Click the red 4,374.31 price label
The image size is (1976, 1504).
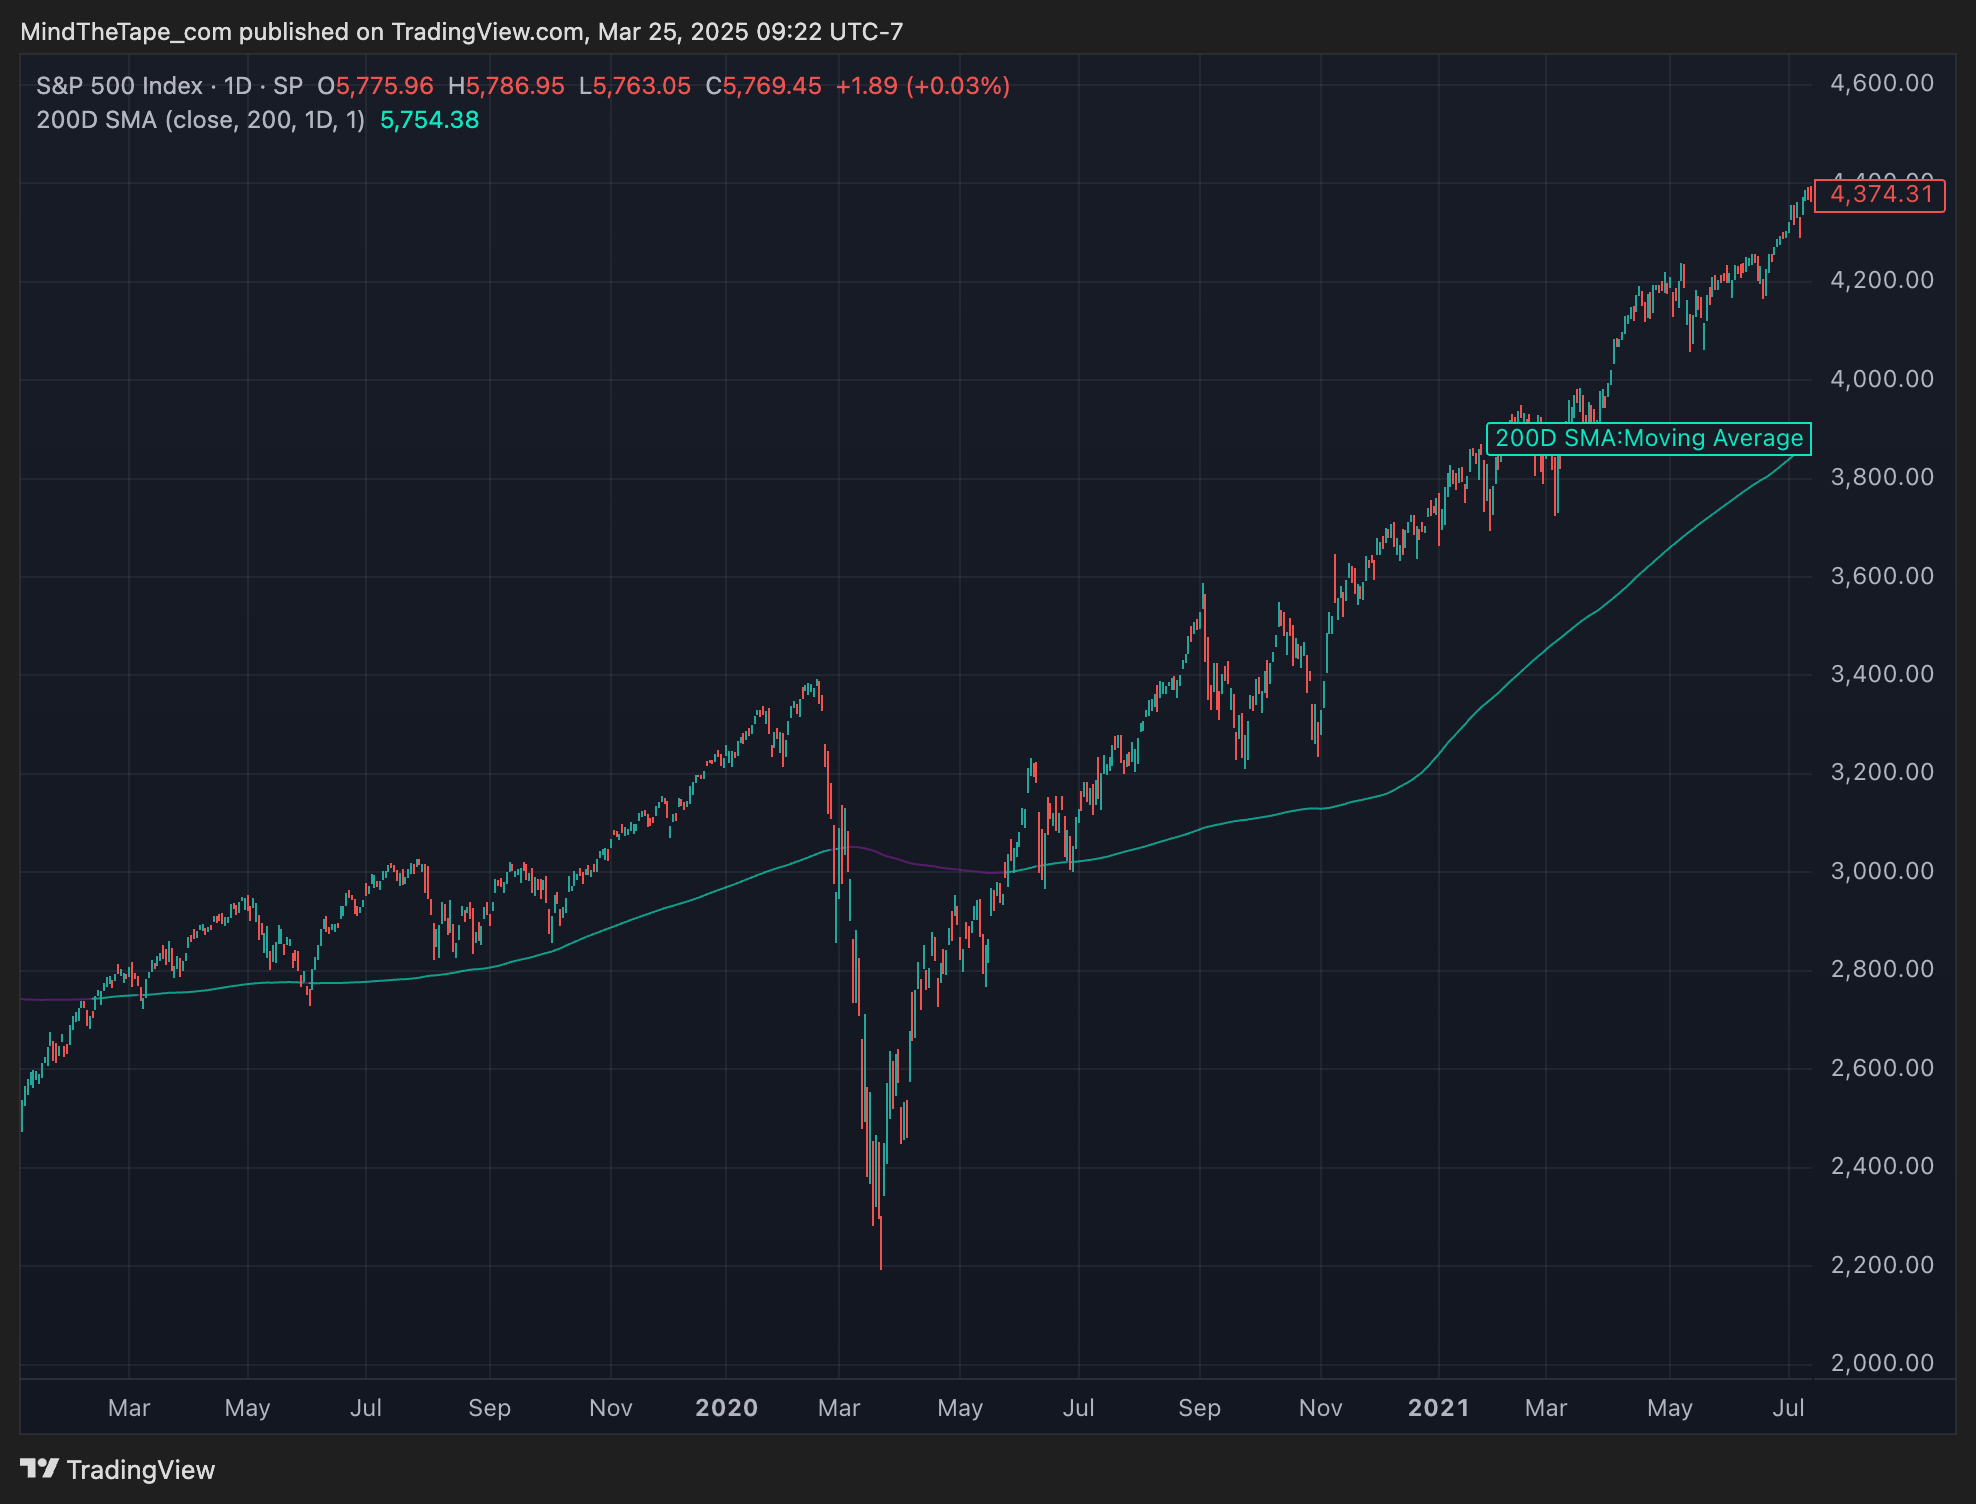1880,195
